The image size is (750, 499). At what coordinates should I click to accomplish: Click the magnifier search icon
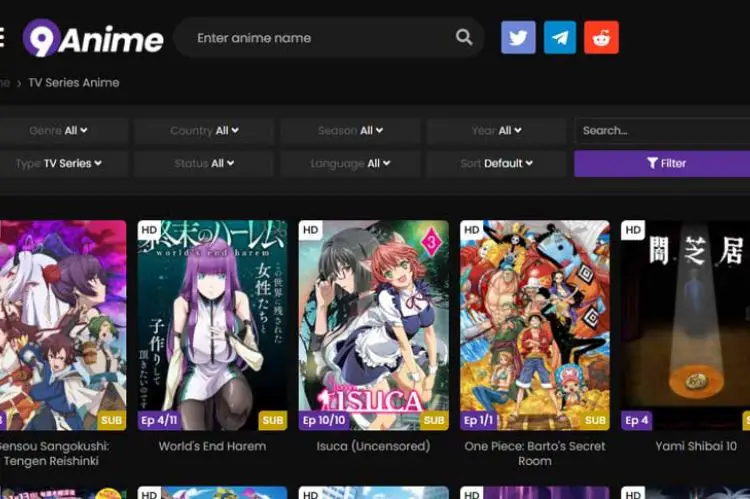pyautogui.click(x=463, y=37)
